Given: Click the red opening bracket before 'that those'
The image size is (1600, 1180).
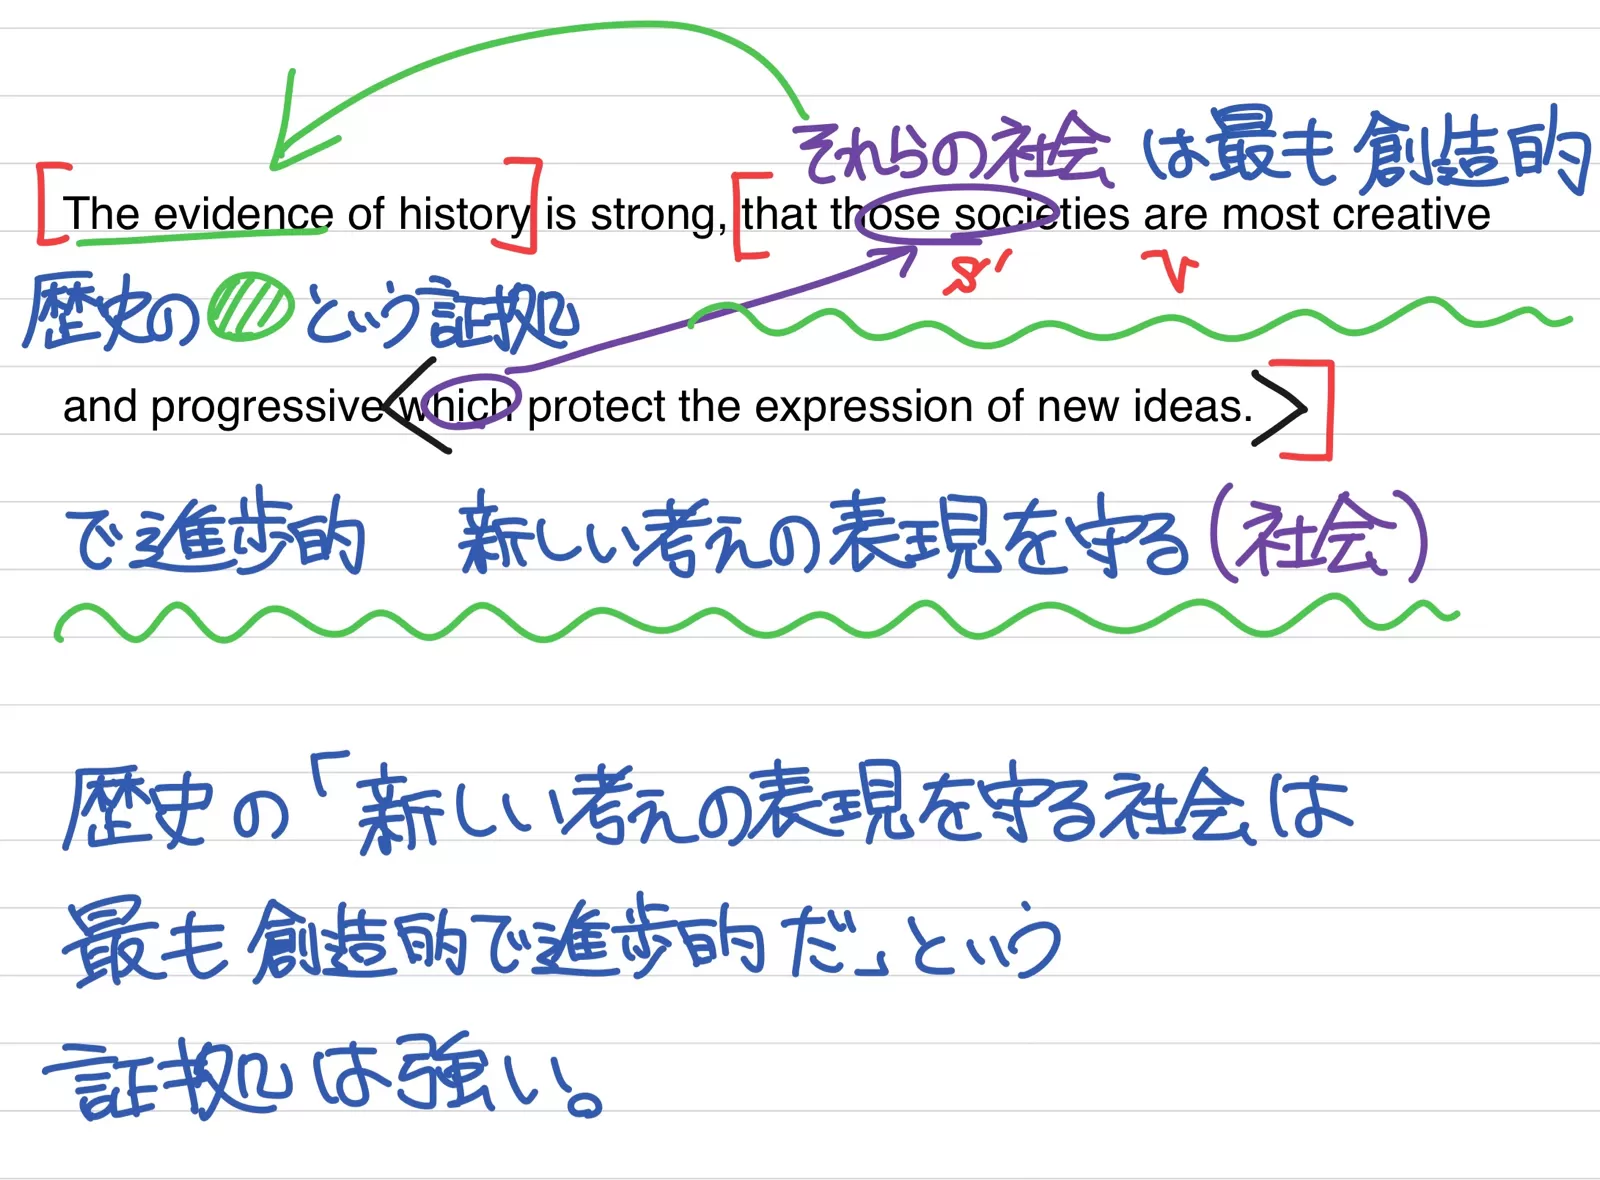Looking at the screenshot, I should pyautogui.click(x=745, y=216).
